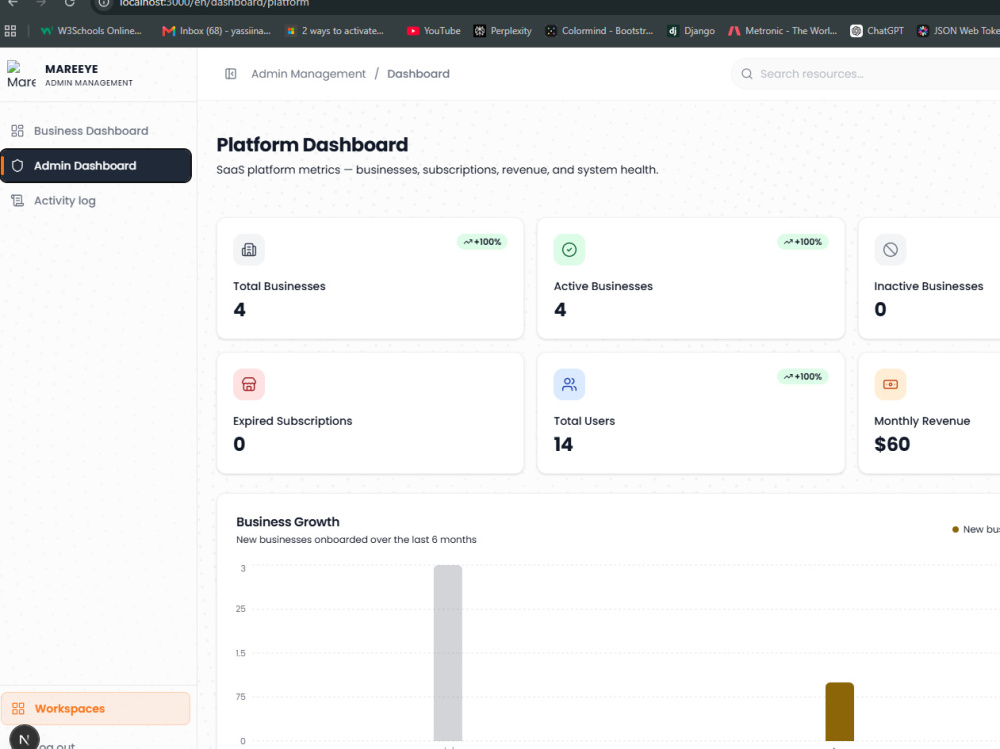
Task: Select Admin Dashboard in the sidebar
Action: [x=96, y=166]
